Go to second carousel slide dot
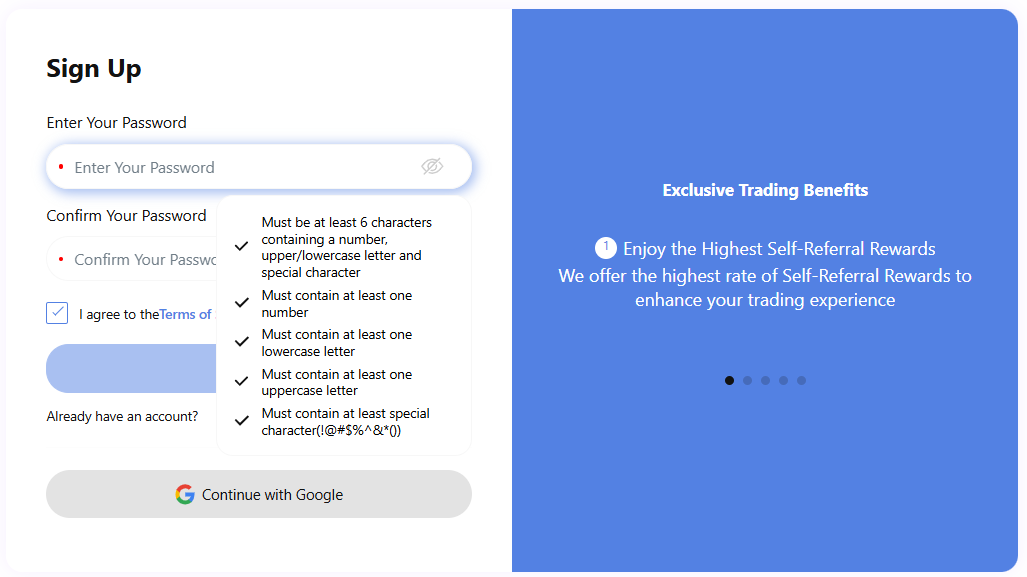This screenshot has width=1027, height=577. (747, 380)
